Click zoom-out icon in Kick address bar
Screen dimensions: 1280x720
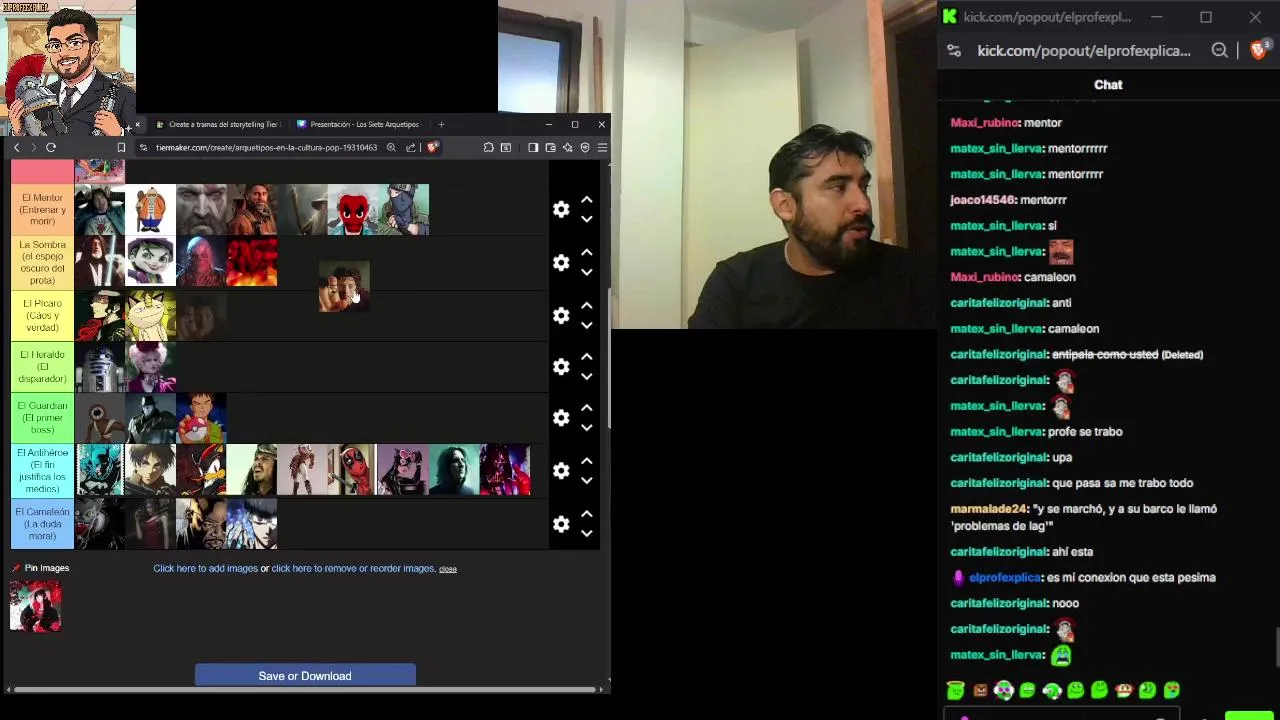(1219, 51)
